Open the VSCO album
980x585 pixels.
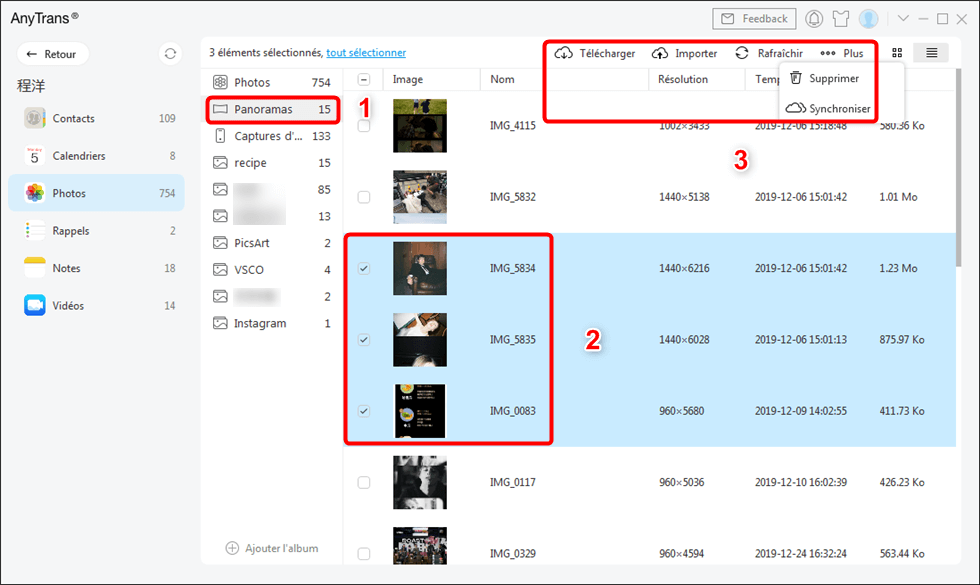pyautogui.click(x=272, y=270)
